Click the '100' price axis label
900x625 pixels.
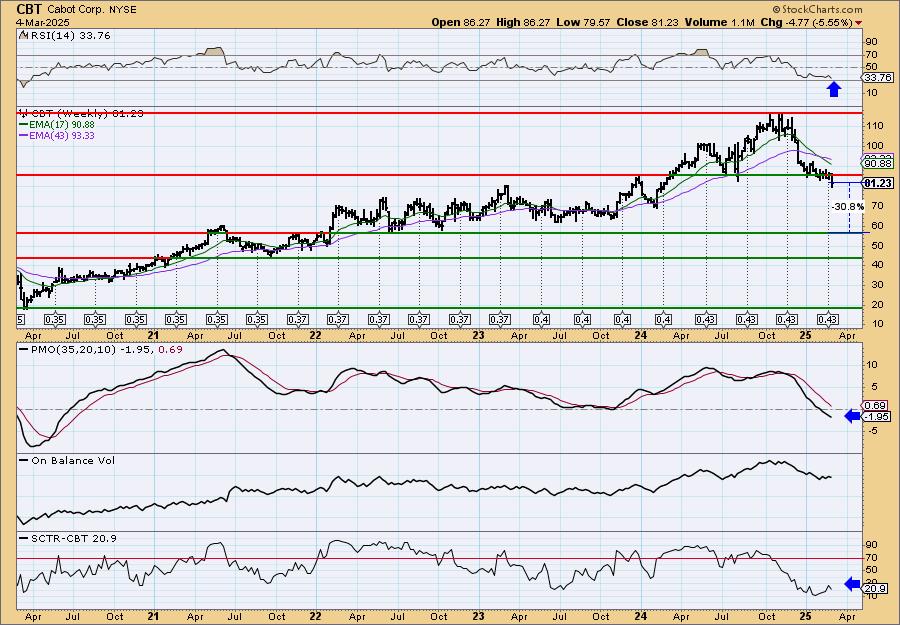click(x=875, y=146)
